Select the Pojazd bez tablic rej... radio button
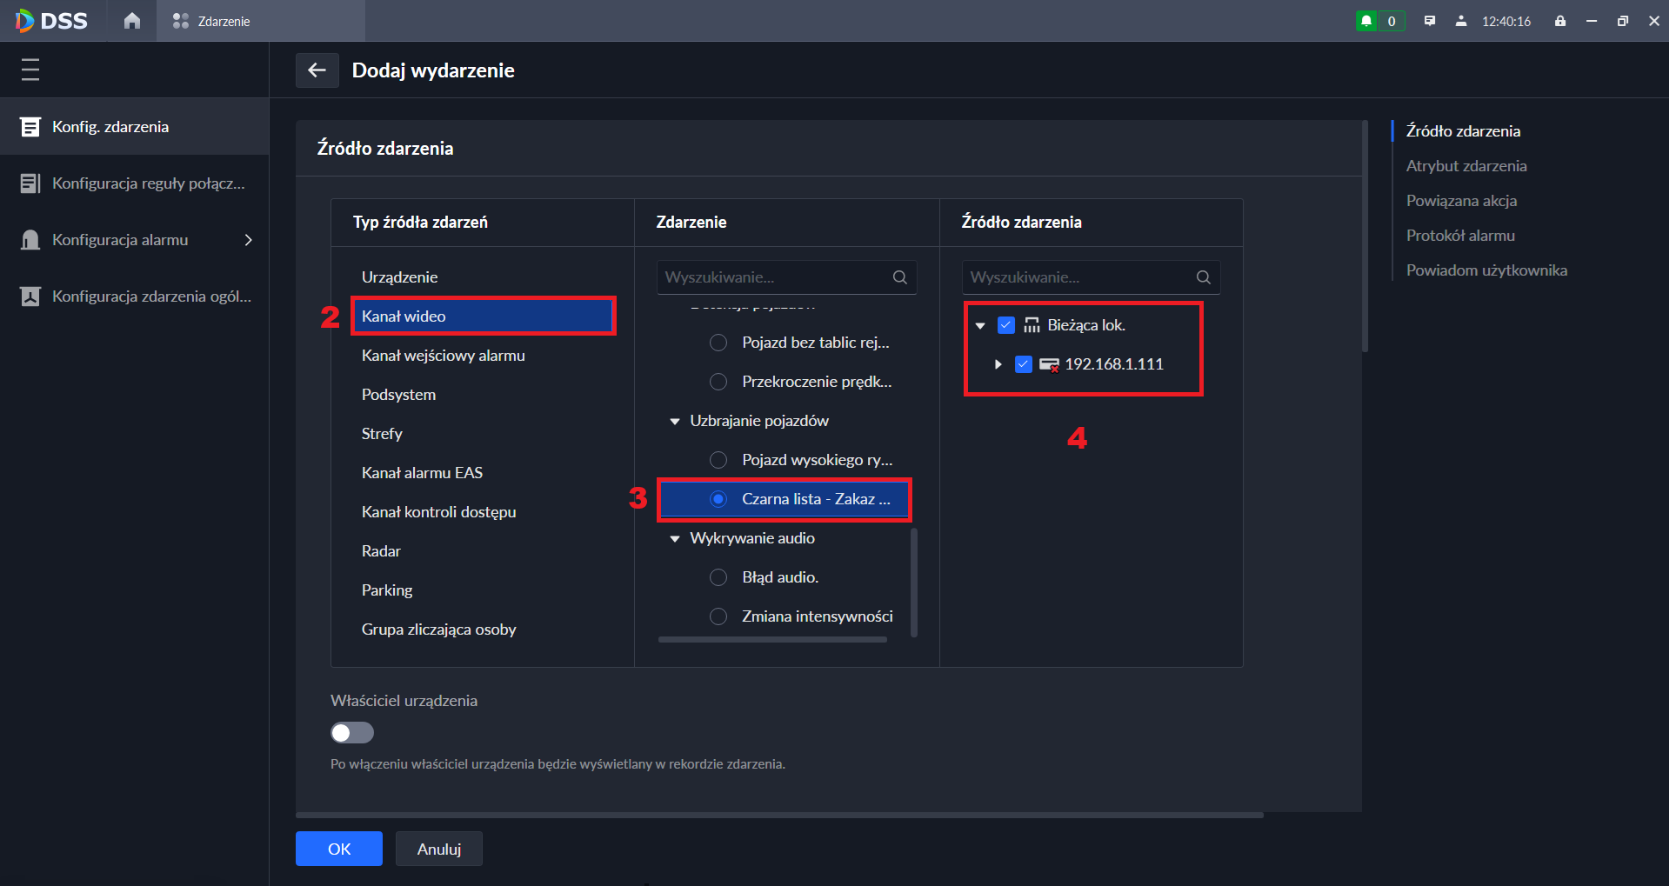Screen dimensions: 1669x886 click(x=718, y=343)
